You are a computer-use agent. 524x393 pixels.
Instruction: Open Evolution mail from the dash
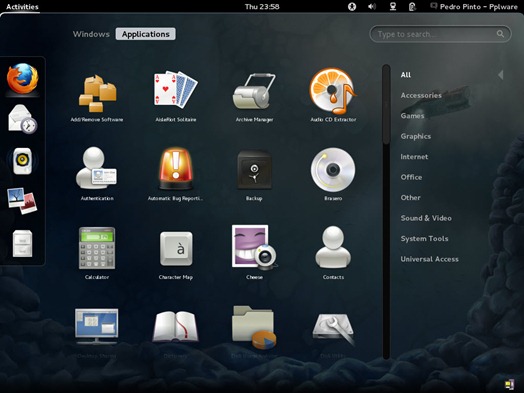click(22, 119)
